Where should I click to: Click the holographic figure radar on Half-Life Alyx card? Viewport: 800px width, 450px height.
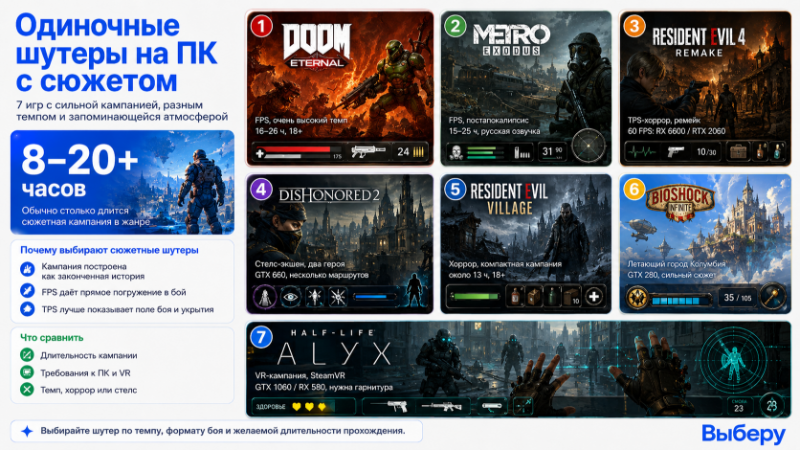point(734,359)
